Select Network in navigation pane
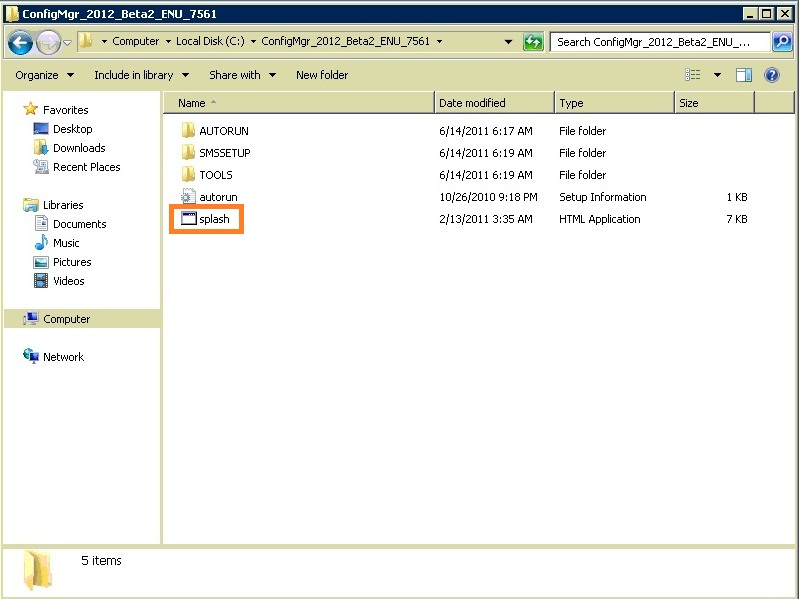Screen dimensions: 800x599 (63, 357)
